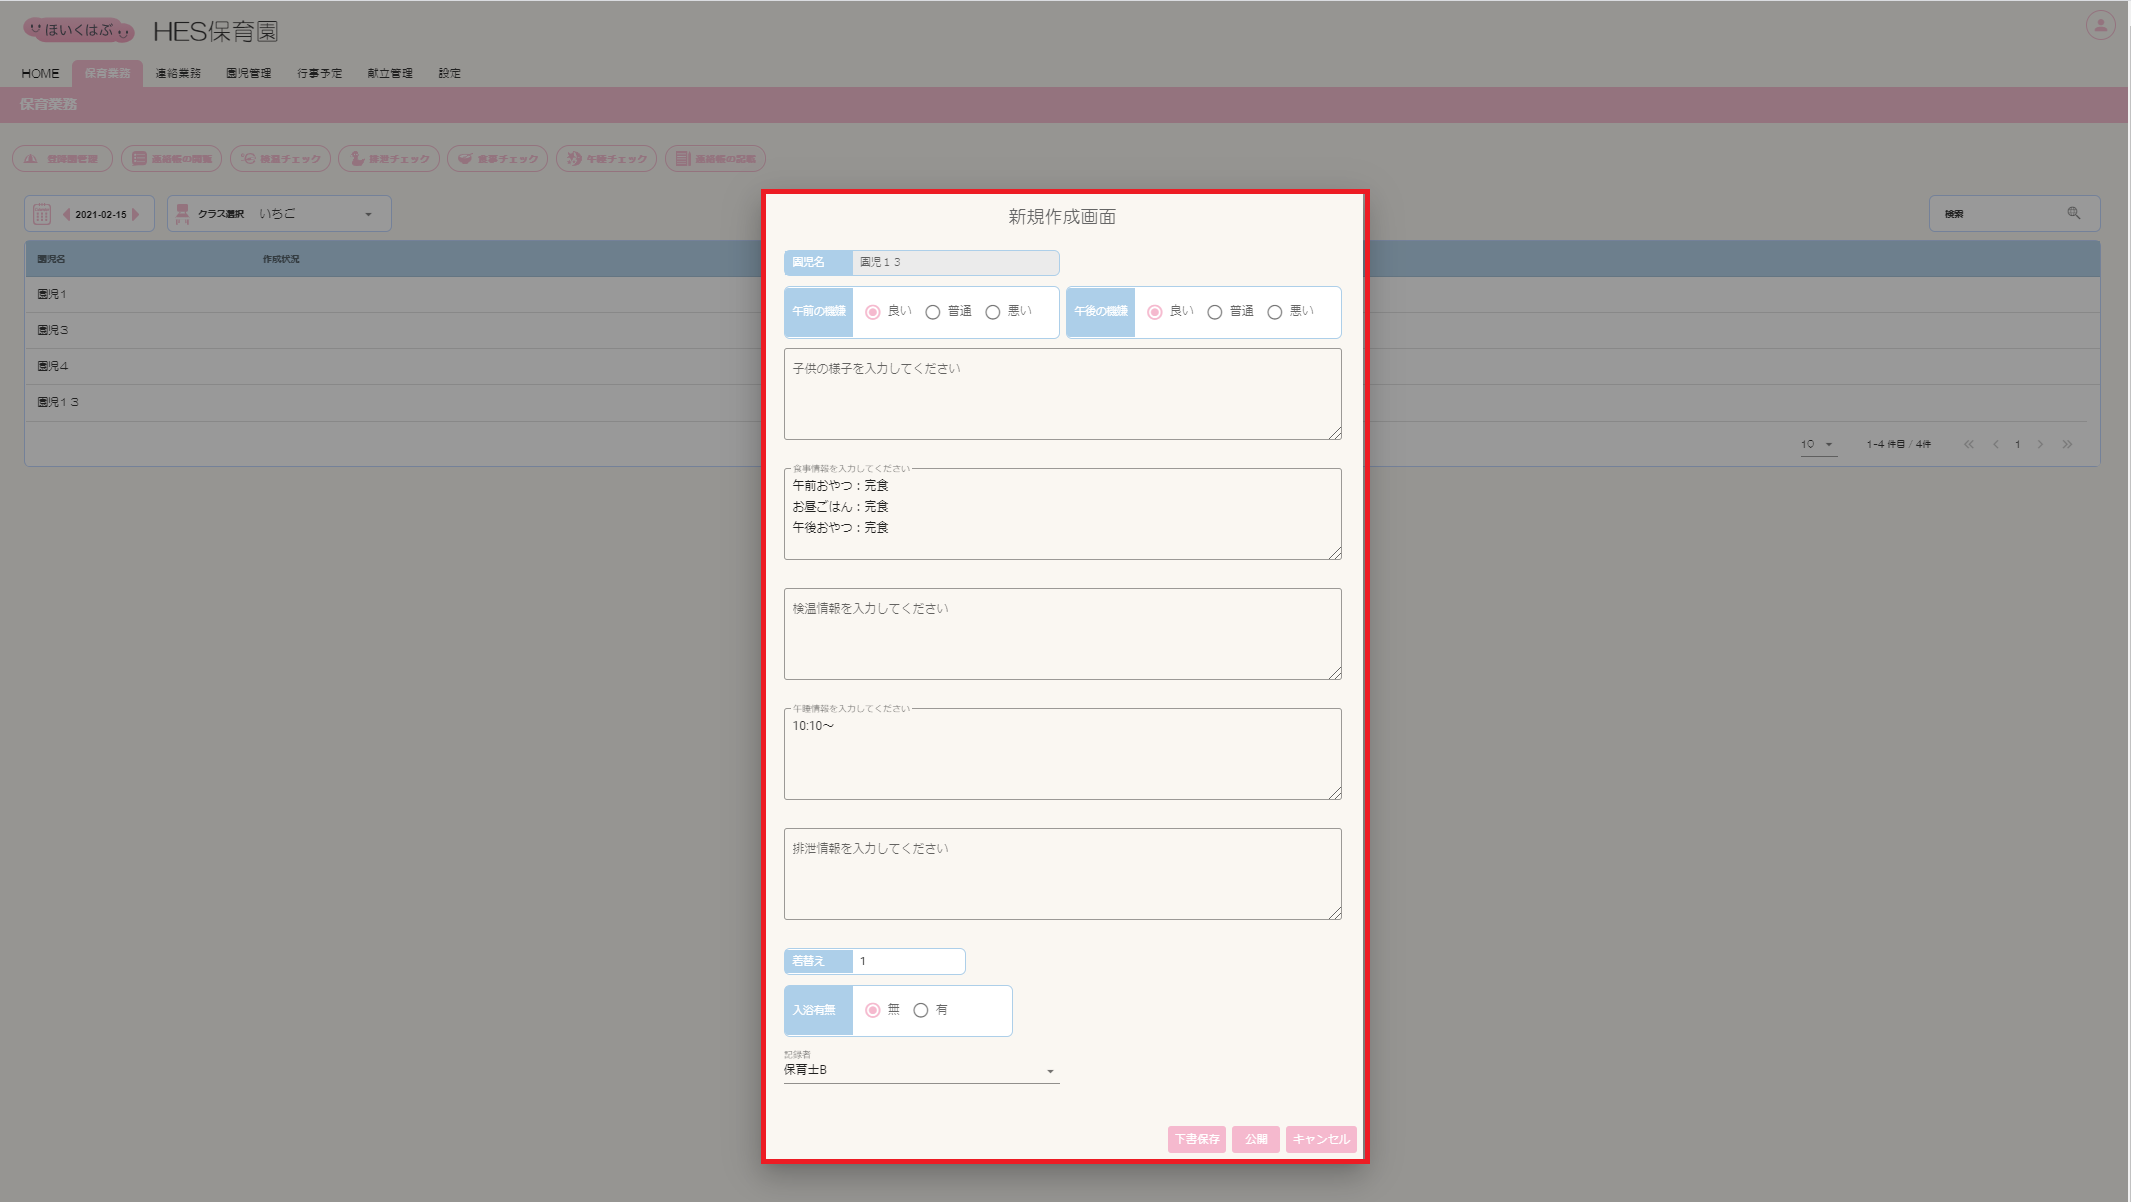The image size is (2131, 1202).
Task: Switch to 献立管理 tab
Action: (x=390, y=73)
